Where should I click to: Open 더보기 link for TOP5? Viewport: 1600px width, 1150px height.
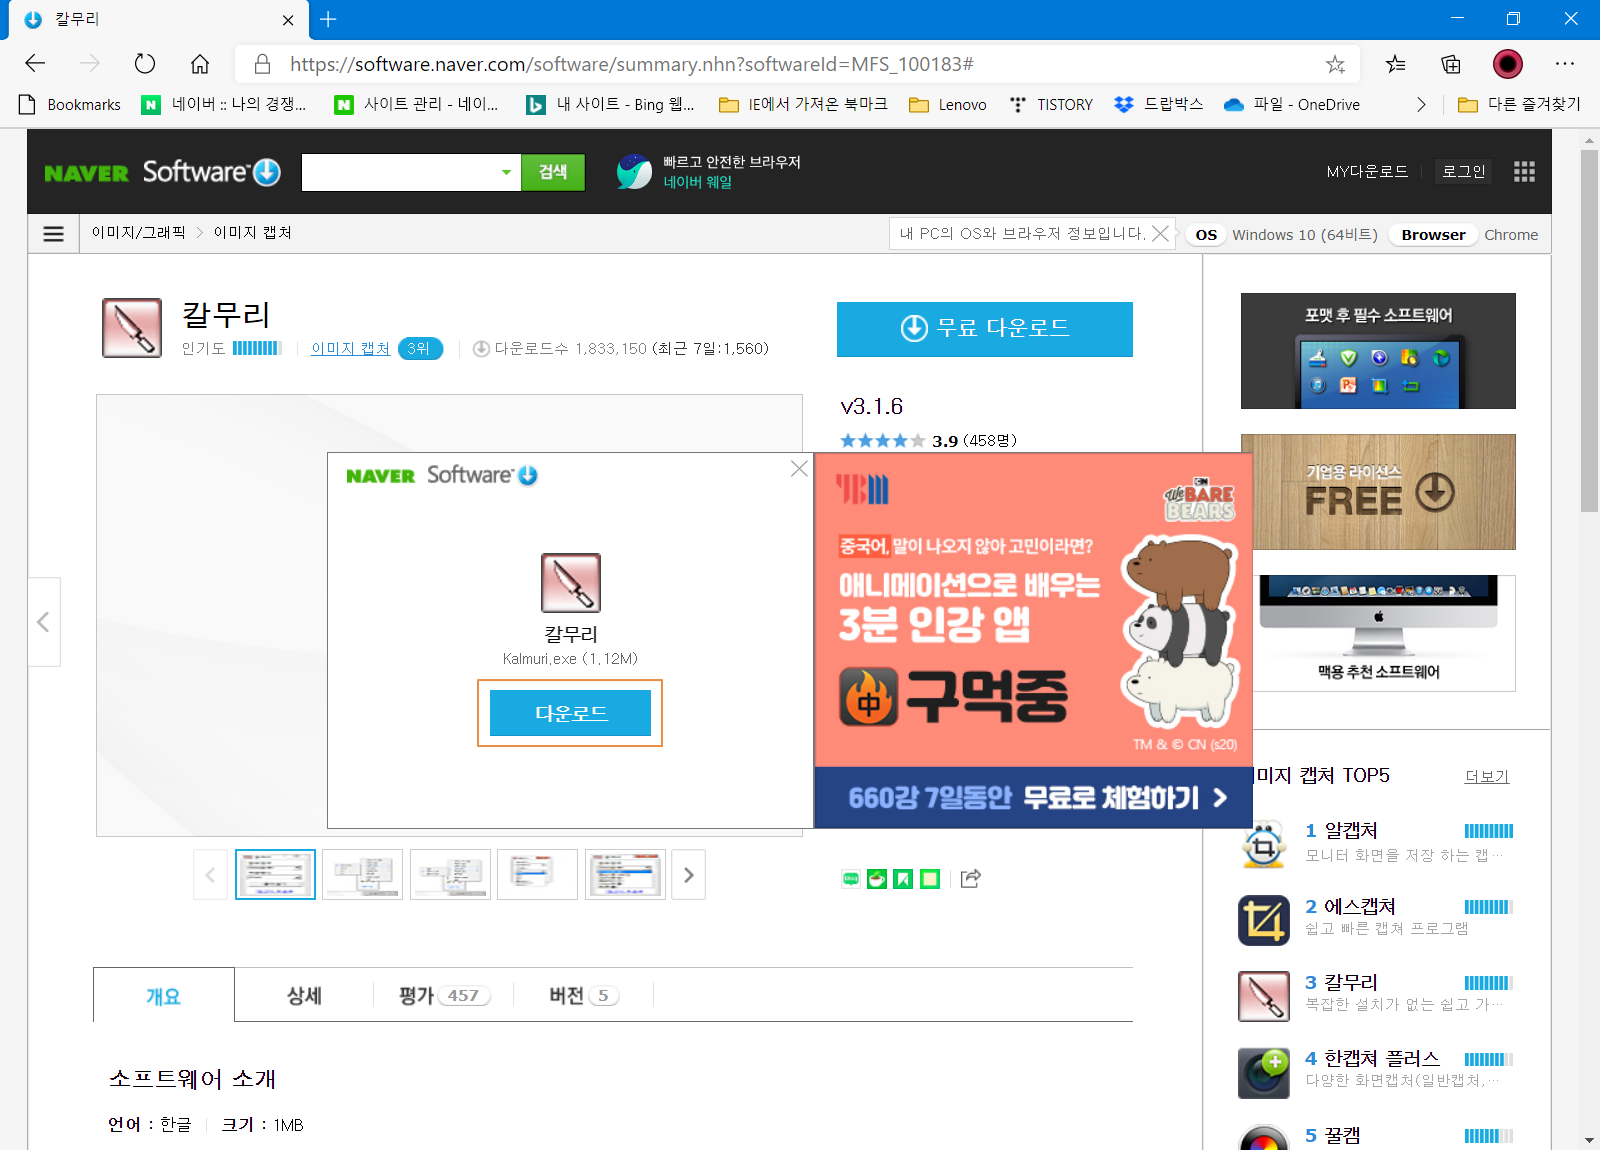click(x=1487, y=776)
